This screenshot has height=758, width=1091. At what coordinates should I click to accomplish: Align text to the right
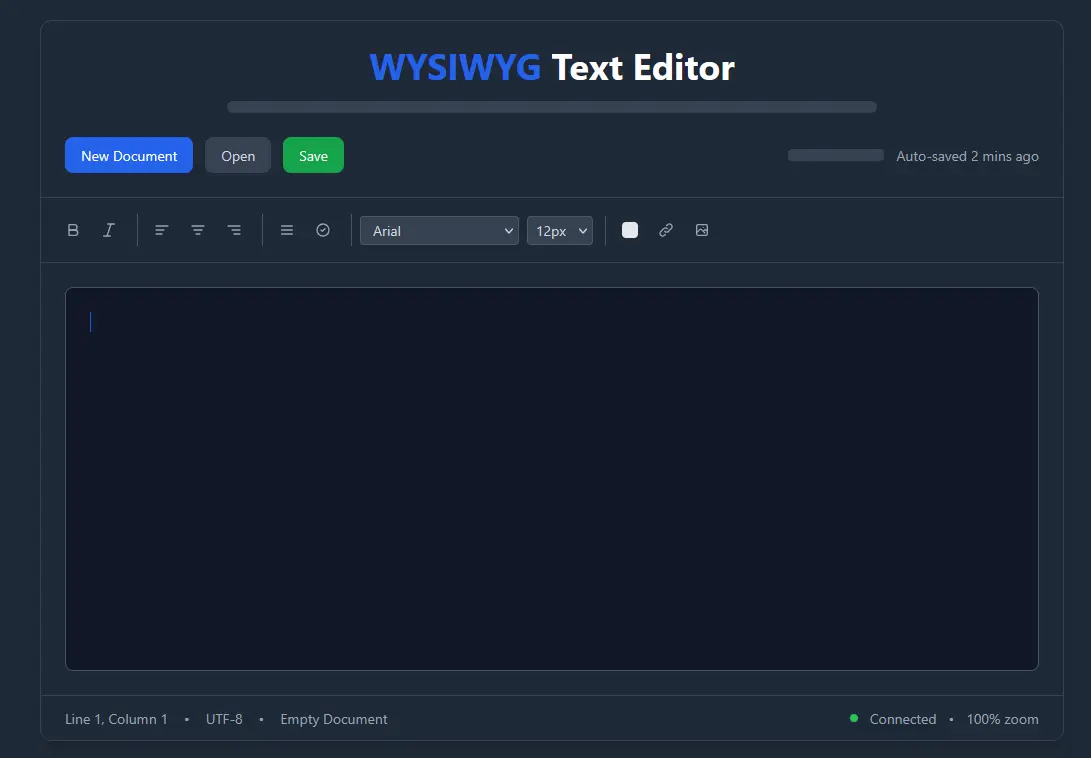234,230
